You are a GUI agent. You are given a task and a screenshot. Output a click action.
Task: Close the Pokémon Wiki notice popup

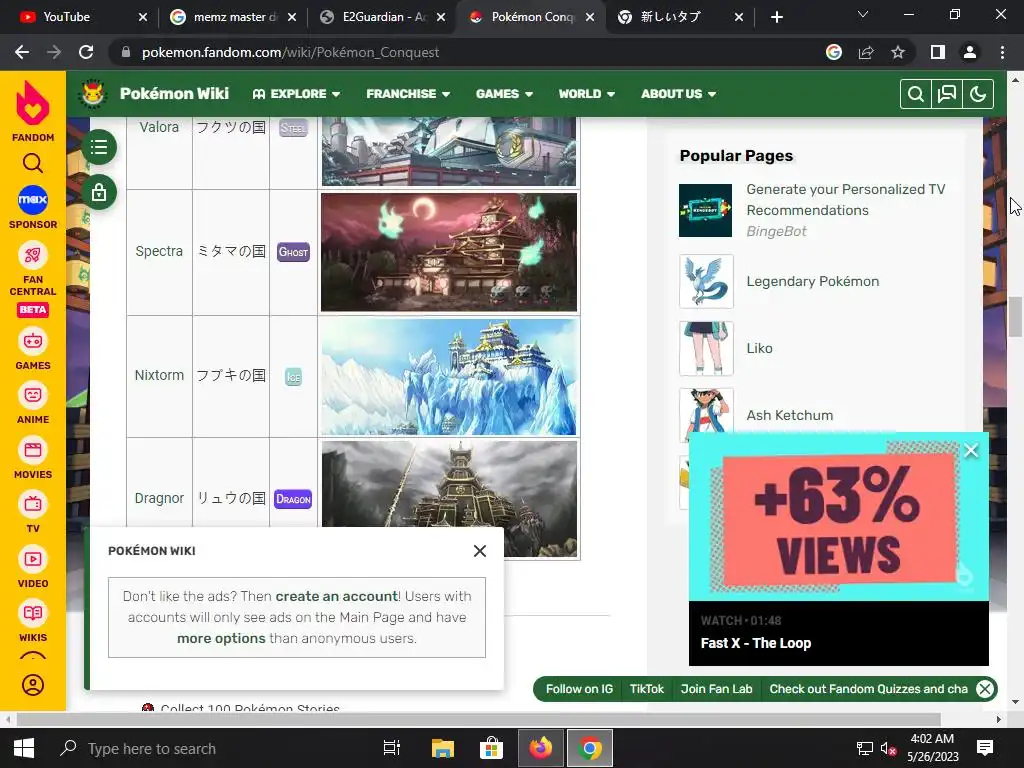480,551
